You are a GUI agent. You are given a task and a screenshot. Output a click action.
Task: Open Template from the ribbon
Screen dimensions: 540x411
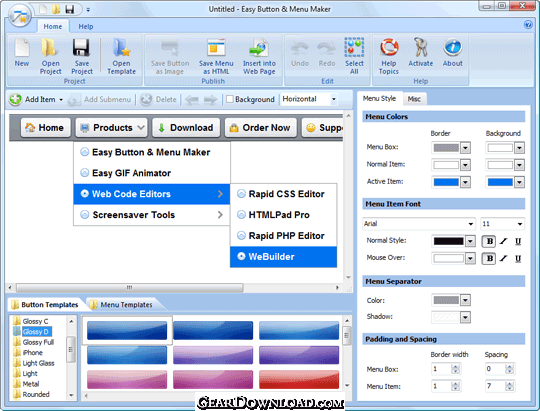point(121,56)
